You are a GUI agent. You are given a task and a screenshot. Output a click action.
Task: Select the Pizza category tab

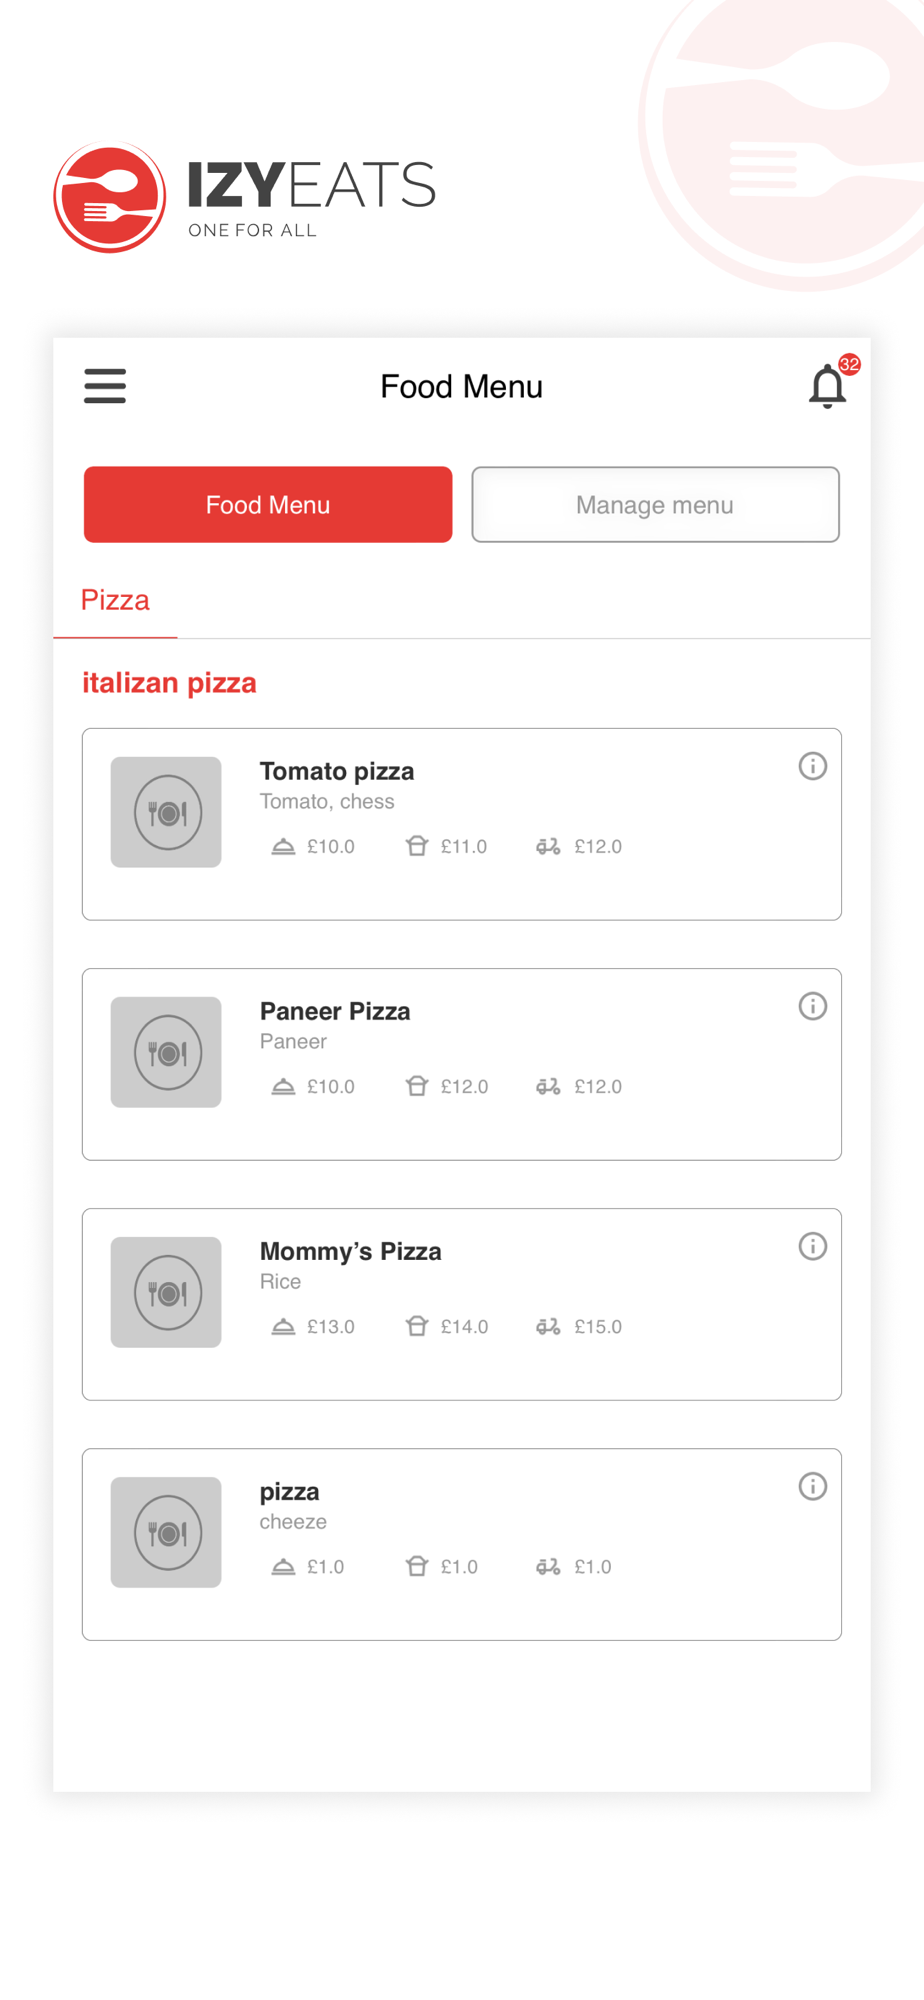tap(115, 600)
